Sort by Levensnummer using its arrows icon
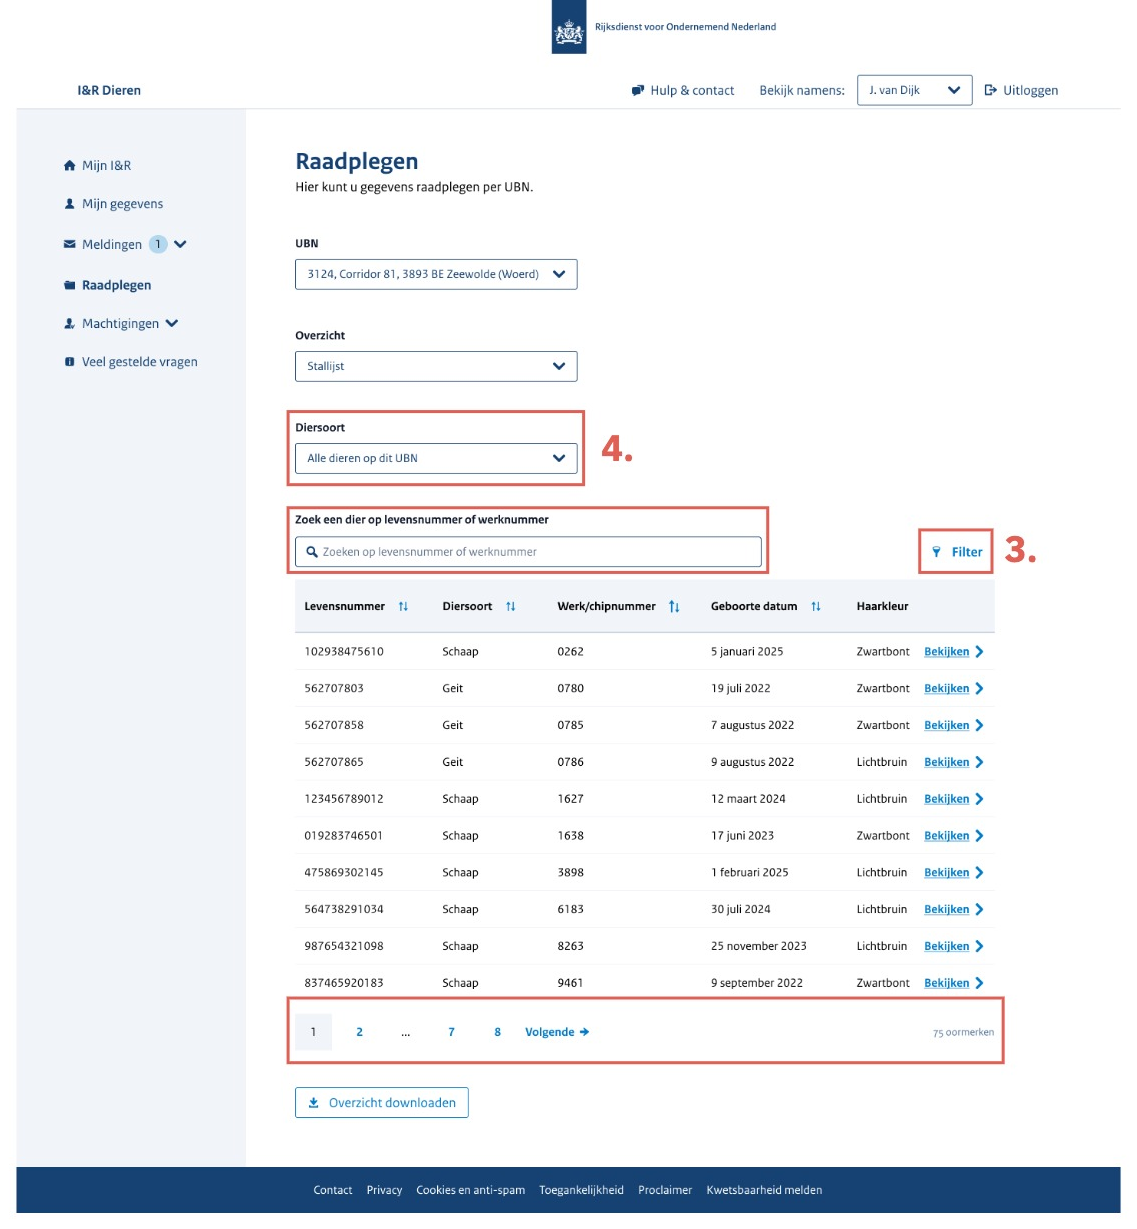 [403, 607]
